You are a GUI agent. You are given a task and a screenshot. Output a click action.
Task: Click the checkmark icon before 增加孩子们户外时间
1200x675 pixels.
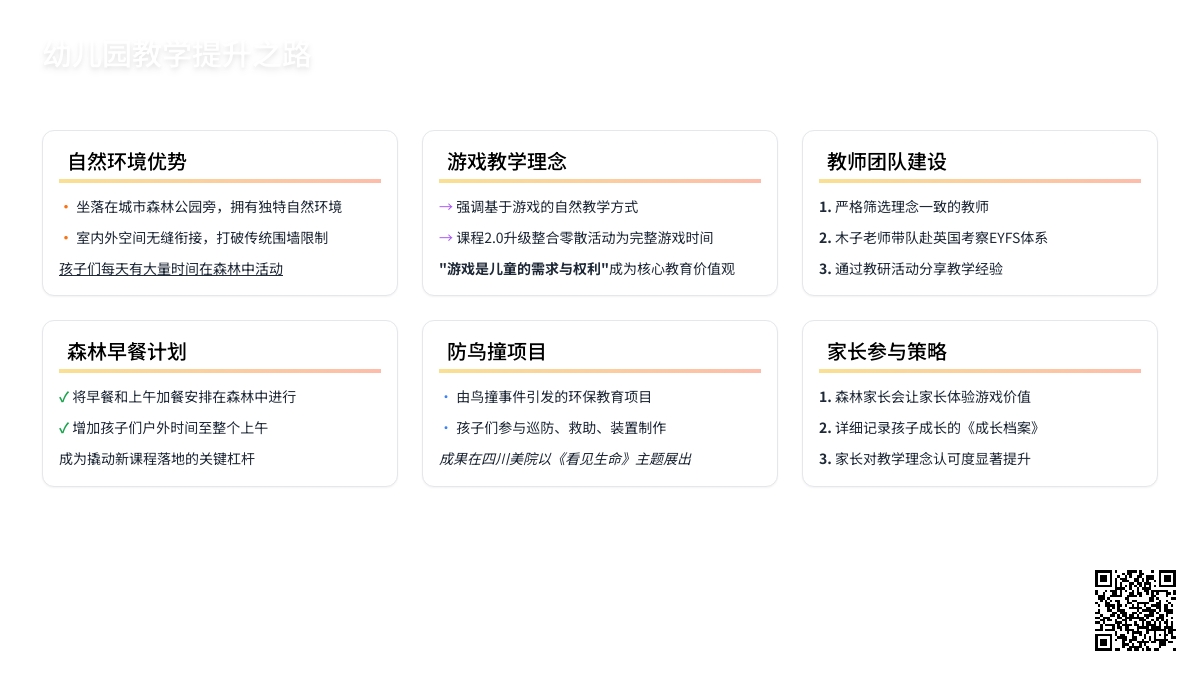click(64, 428)
